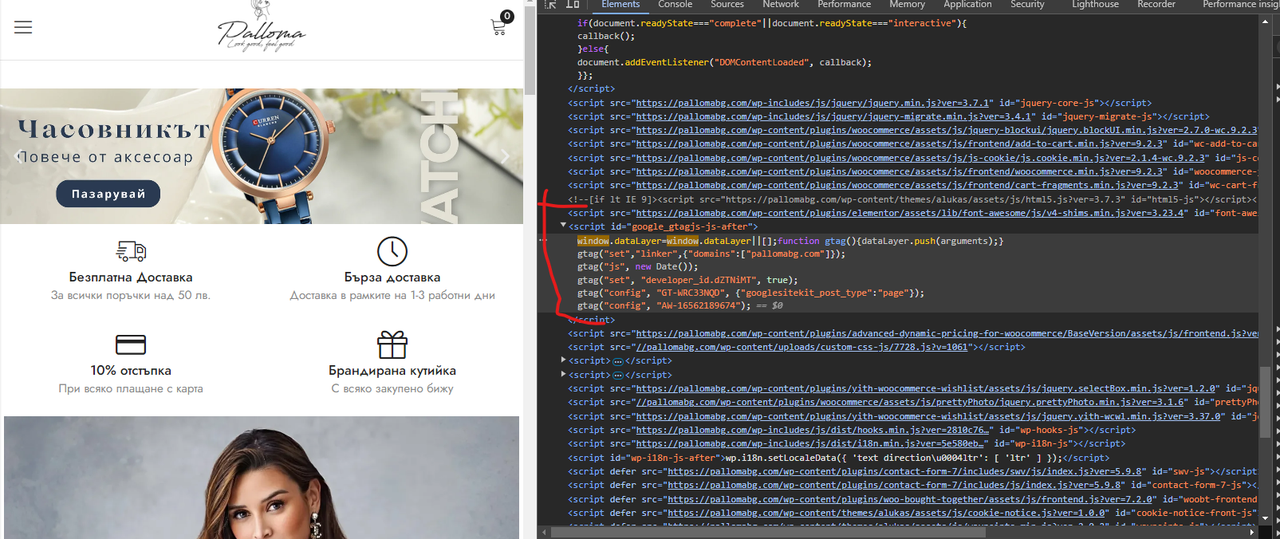Open the Security tab
The image size is (1280, 539).
tap(1027, 5)
